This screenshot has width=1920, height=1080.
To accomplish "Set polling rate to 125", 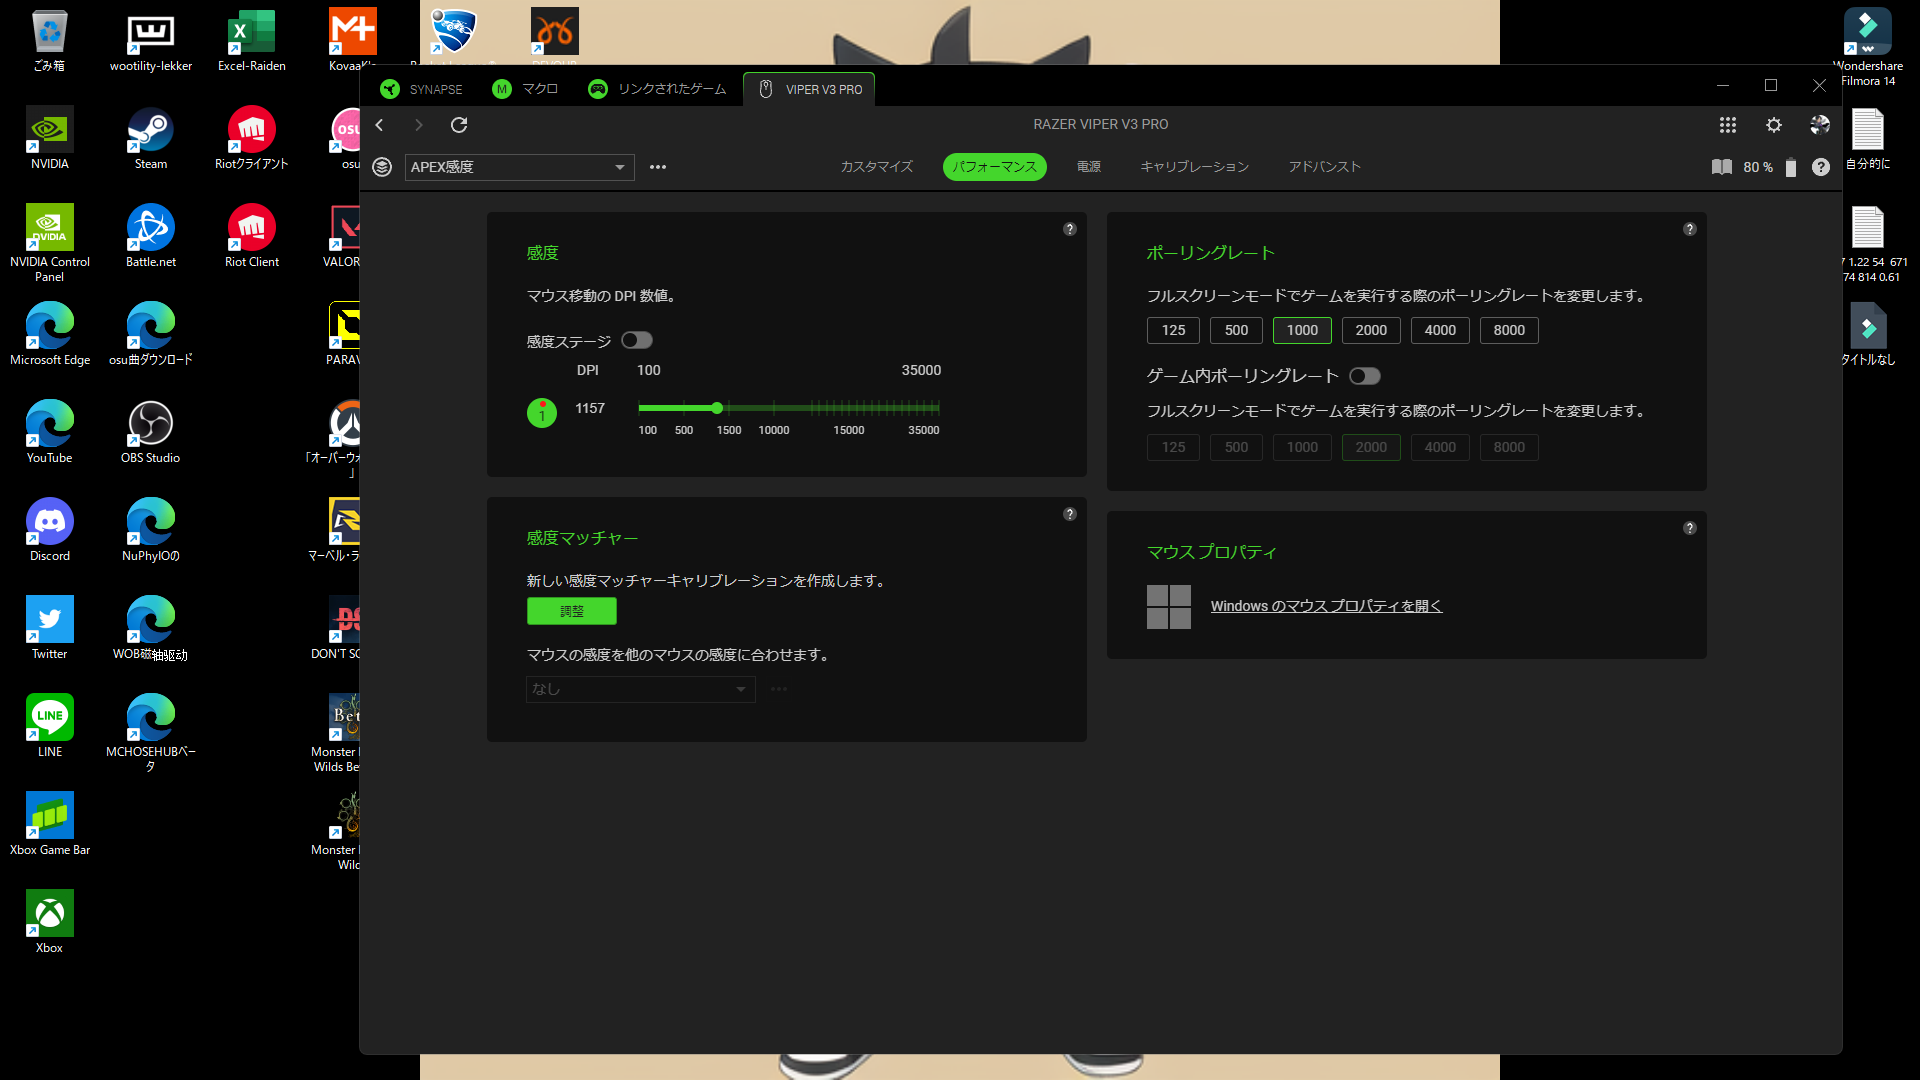I will (x=1173, y=330).
